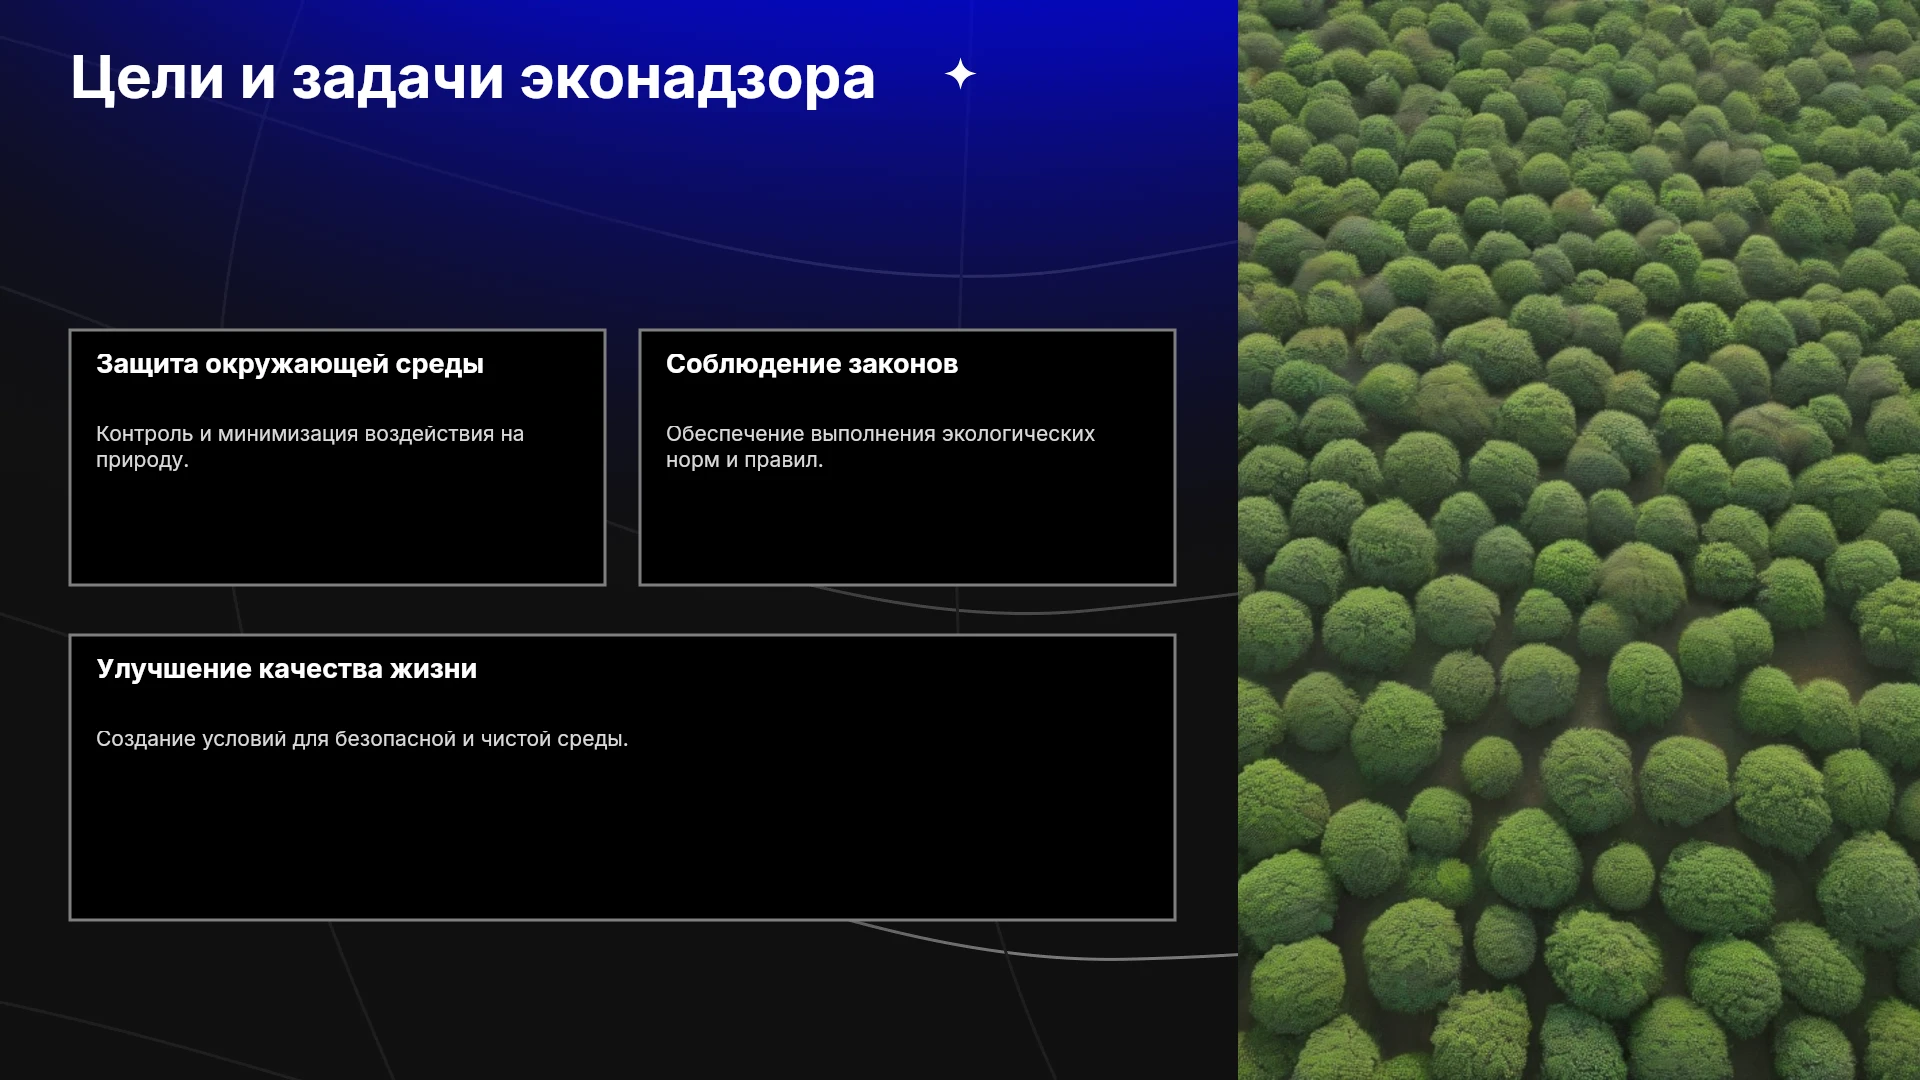Click the word 'задачи' in the title
Viewport: 1920px width, 1080px height.
pyautogui.click(x=398, y=78)
